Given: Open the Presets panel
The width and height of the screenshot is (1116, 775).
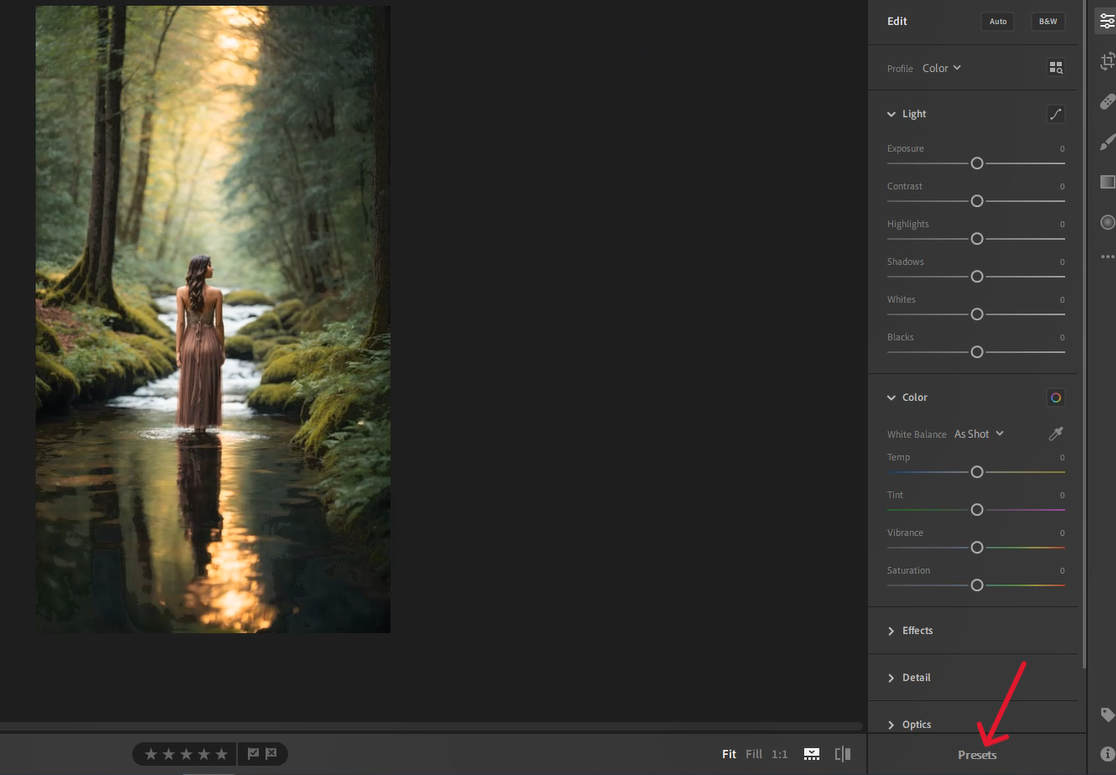Looking at the screenshot, I should [977, 755].
